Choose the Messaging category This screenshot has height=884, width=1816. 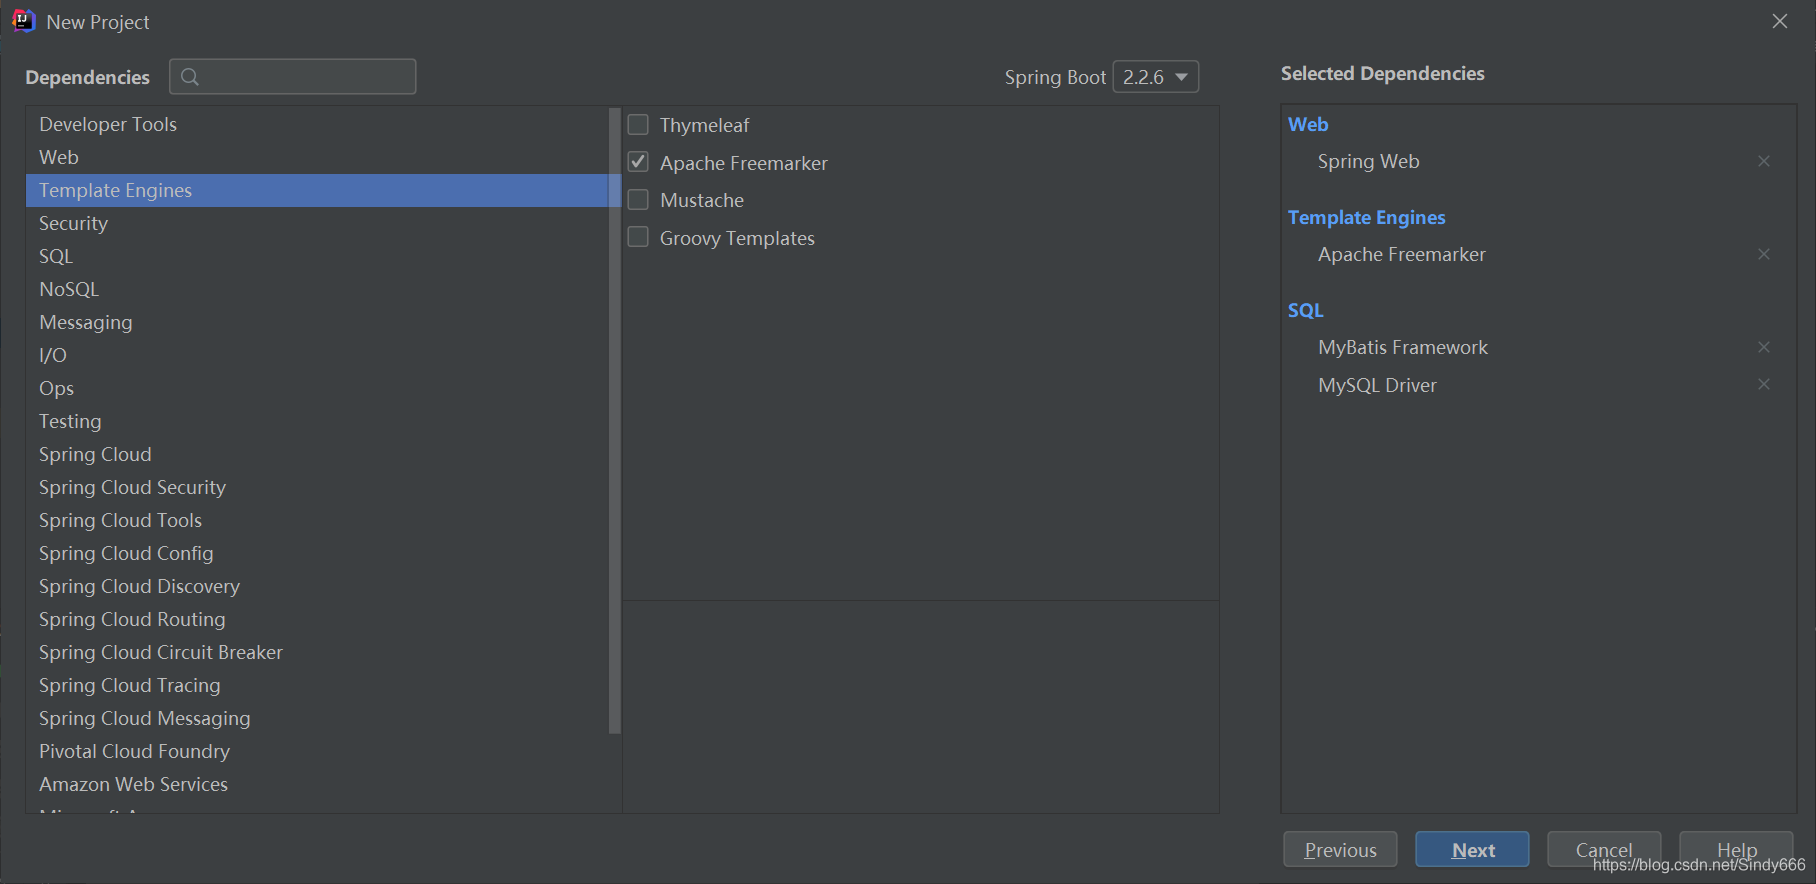317,322
